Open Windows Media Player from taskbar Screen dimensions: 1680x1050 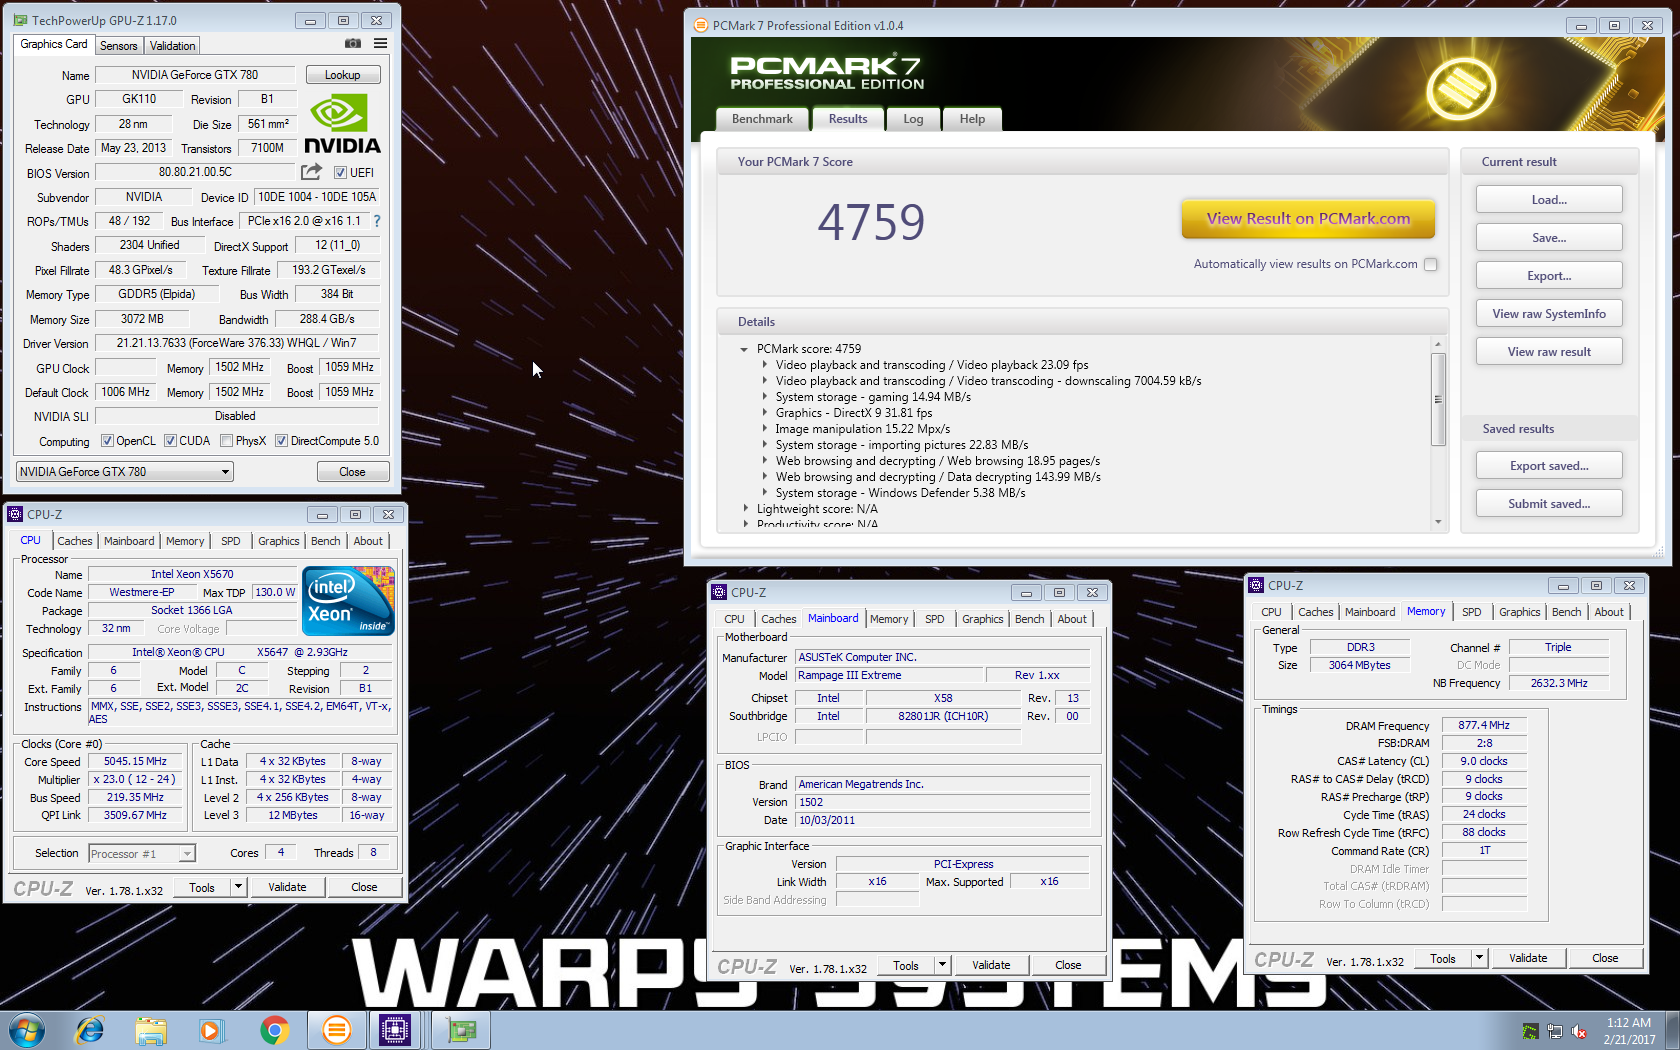pos(211,1030)
